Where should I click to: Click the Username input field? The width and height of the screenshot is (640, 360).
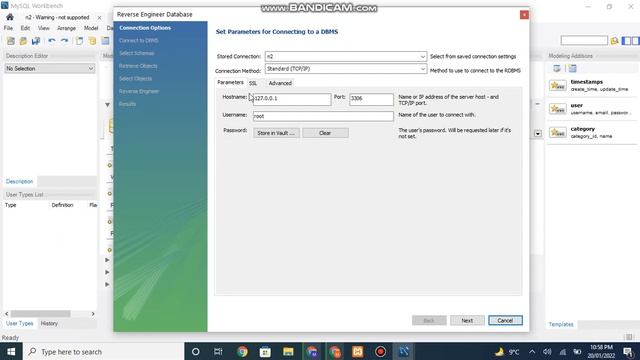click(323, 116)
